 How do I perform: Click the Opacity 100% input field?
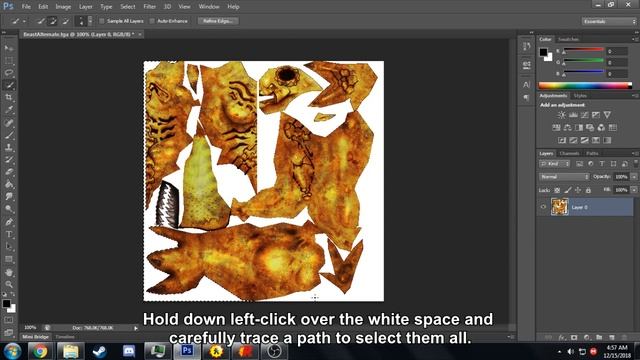click(x=621, y=177)
